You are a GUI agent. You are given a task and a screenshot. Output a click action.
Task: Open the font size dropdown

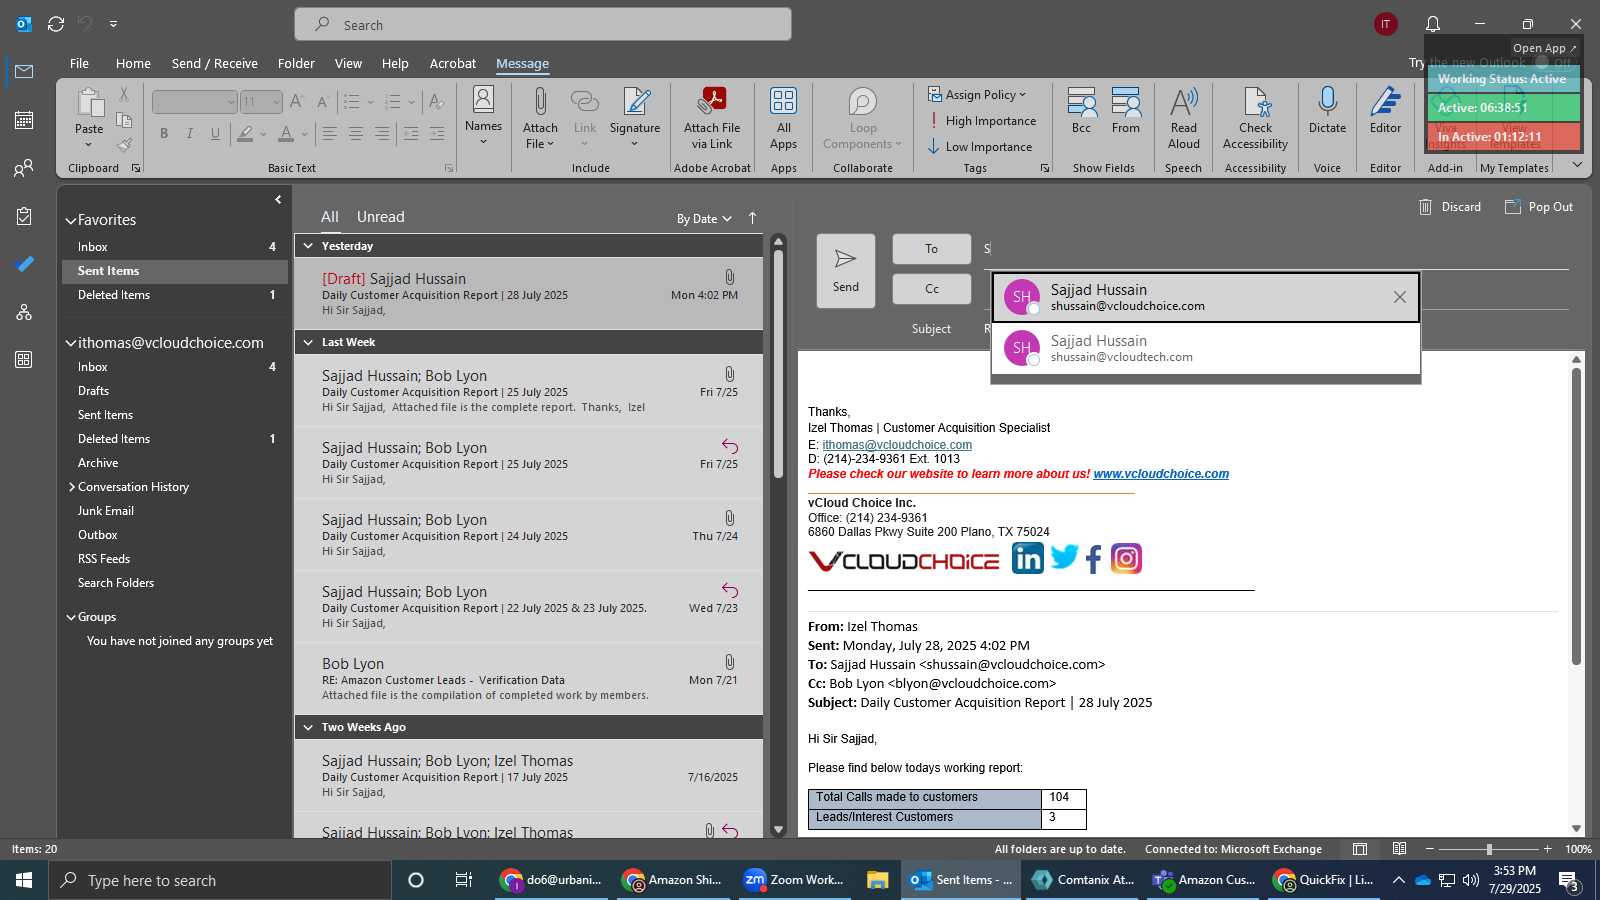click(x=276, y=102)
